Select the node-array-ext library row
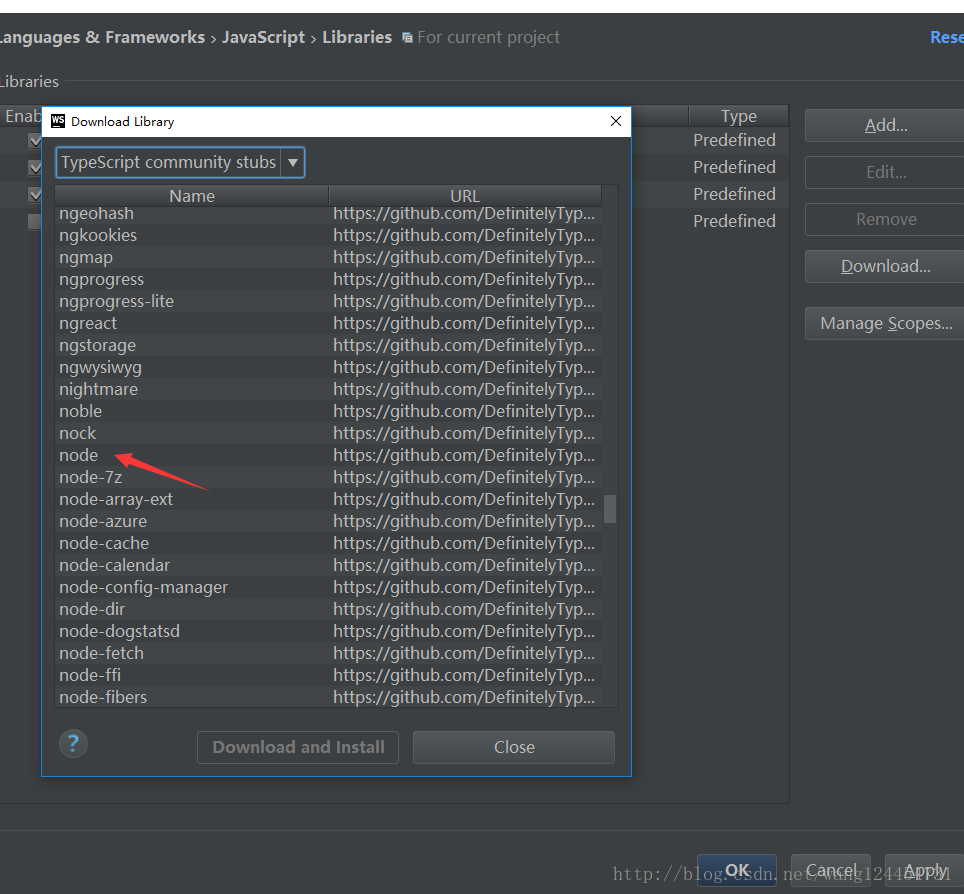Viewport: 964px width, 894px height. (328, 500)
